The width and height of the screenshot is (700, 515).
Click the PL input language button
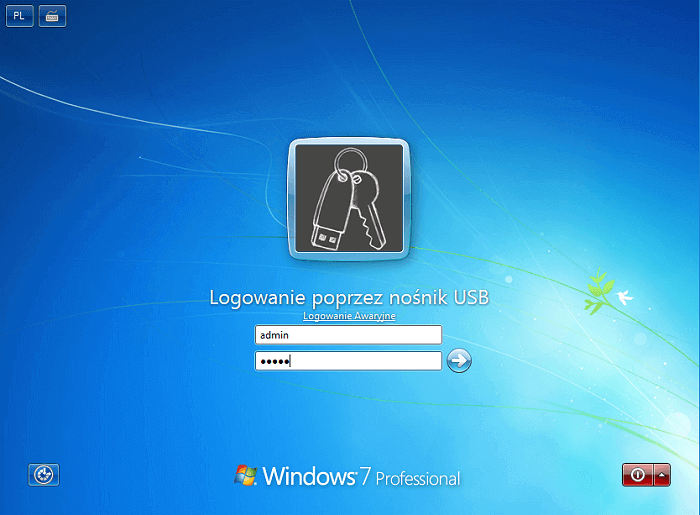coord(20,17)
